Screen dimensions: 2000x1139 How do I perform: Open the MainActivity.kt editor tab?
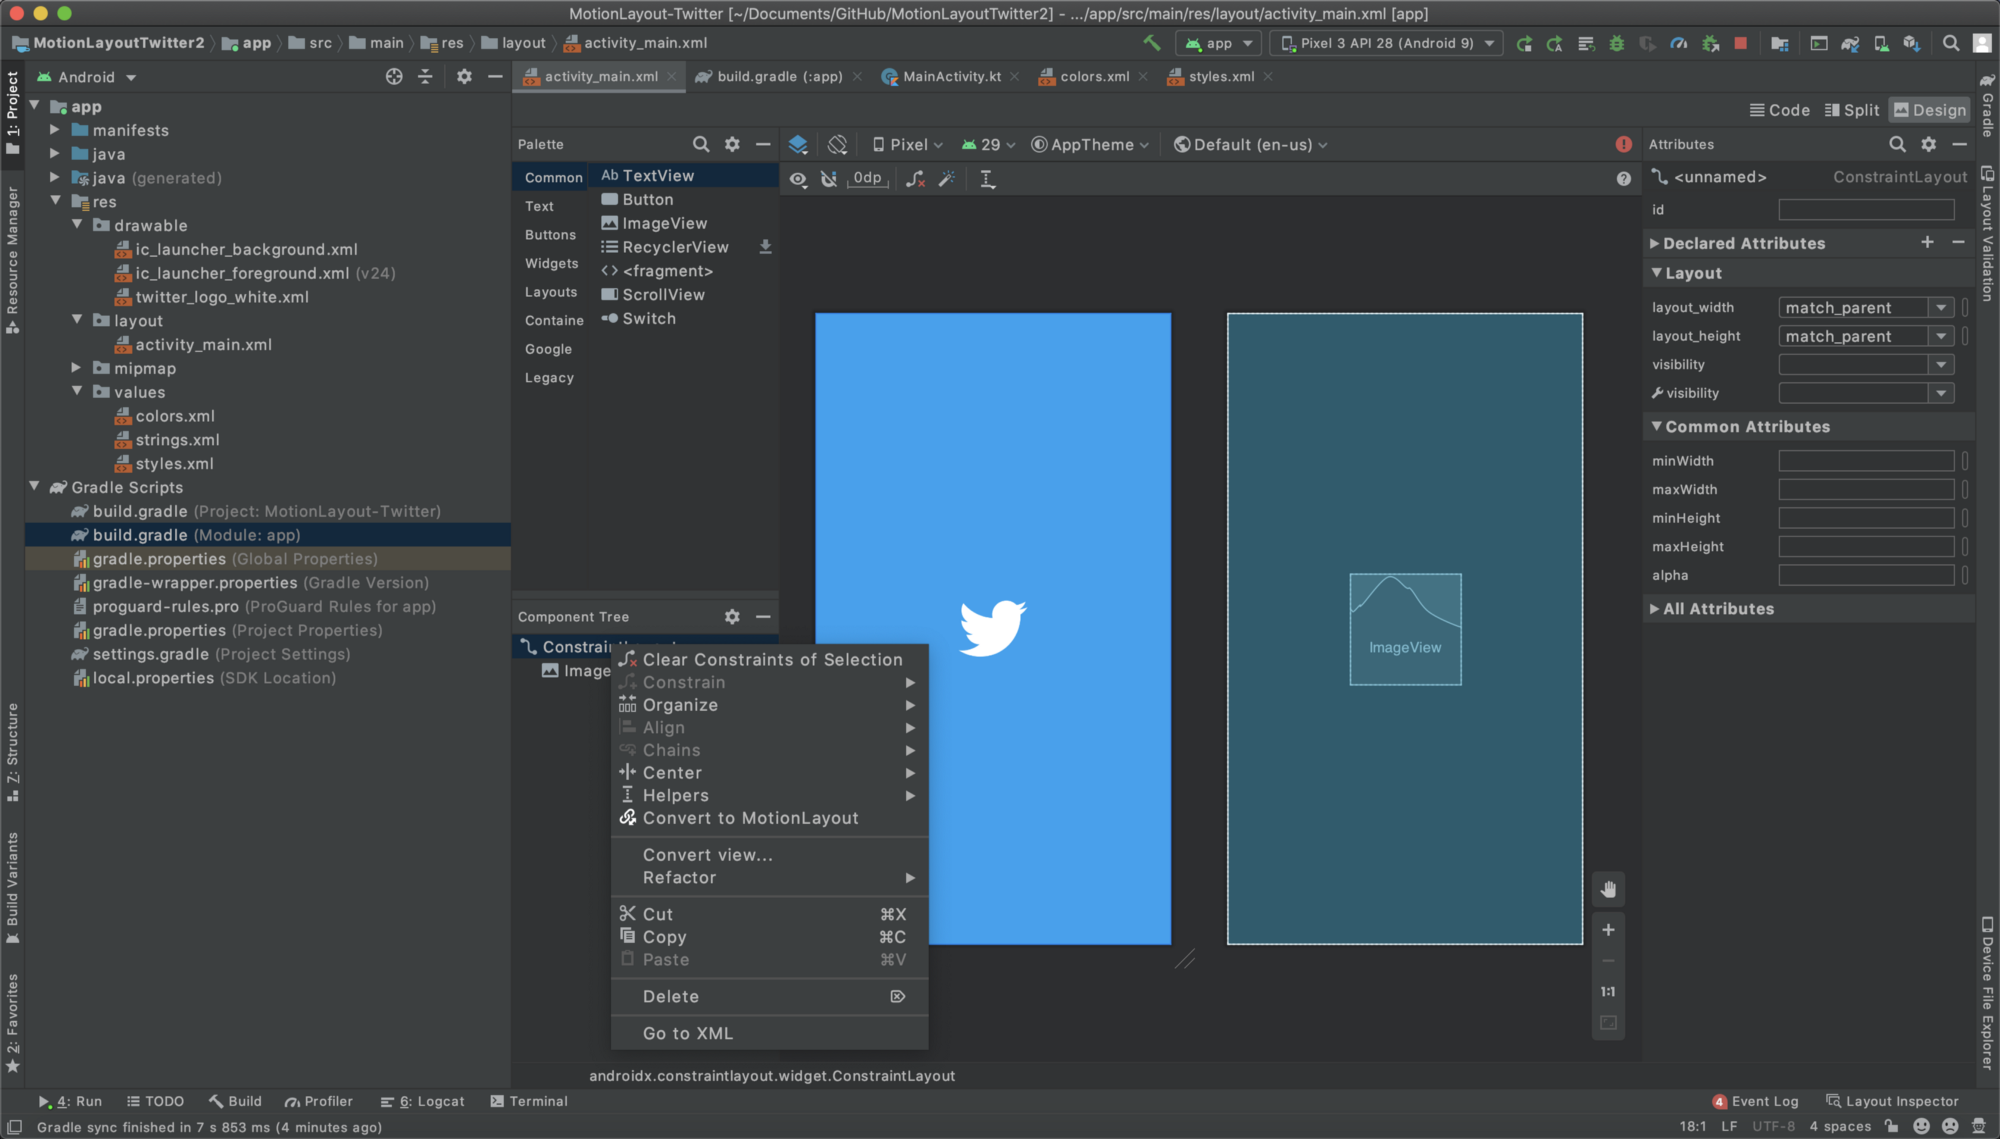point(951,77)
